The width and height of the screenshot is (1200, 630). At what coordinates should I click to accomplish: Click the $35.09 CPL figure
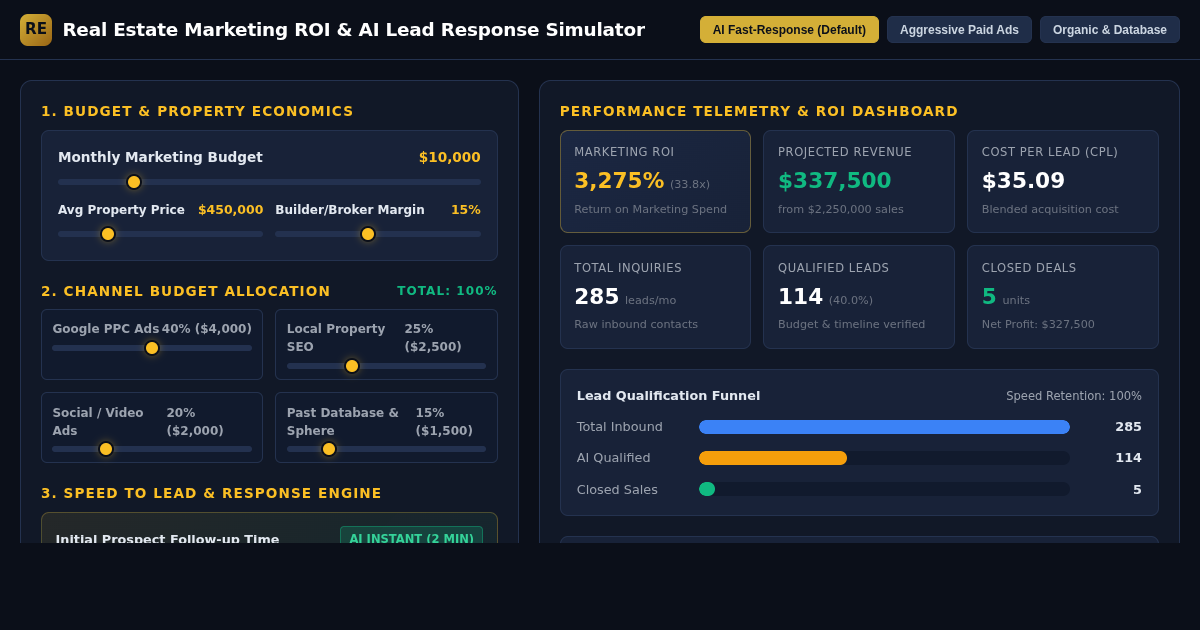[x=1023, y=181]
